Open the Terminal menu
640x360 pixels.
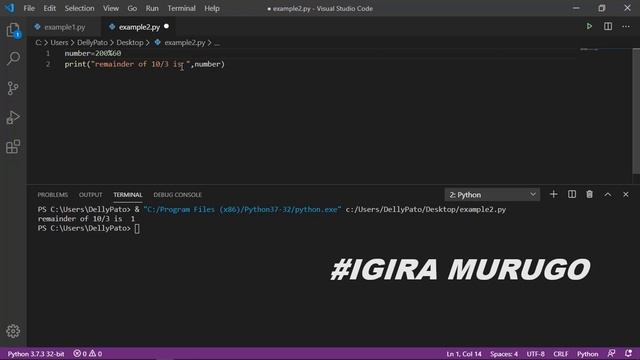[x=181, y=8]
